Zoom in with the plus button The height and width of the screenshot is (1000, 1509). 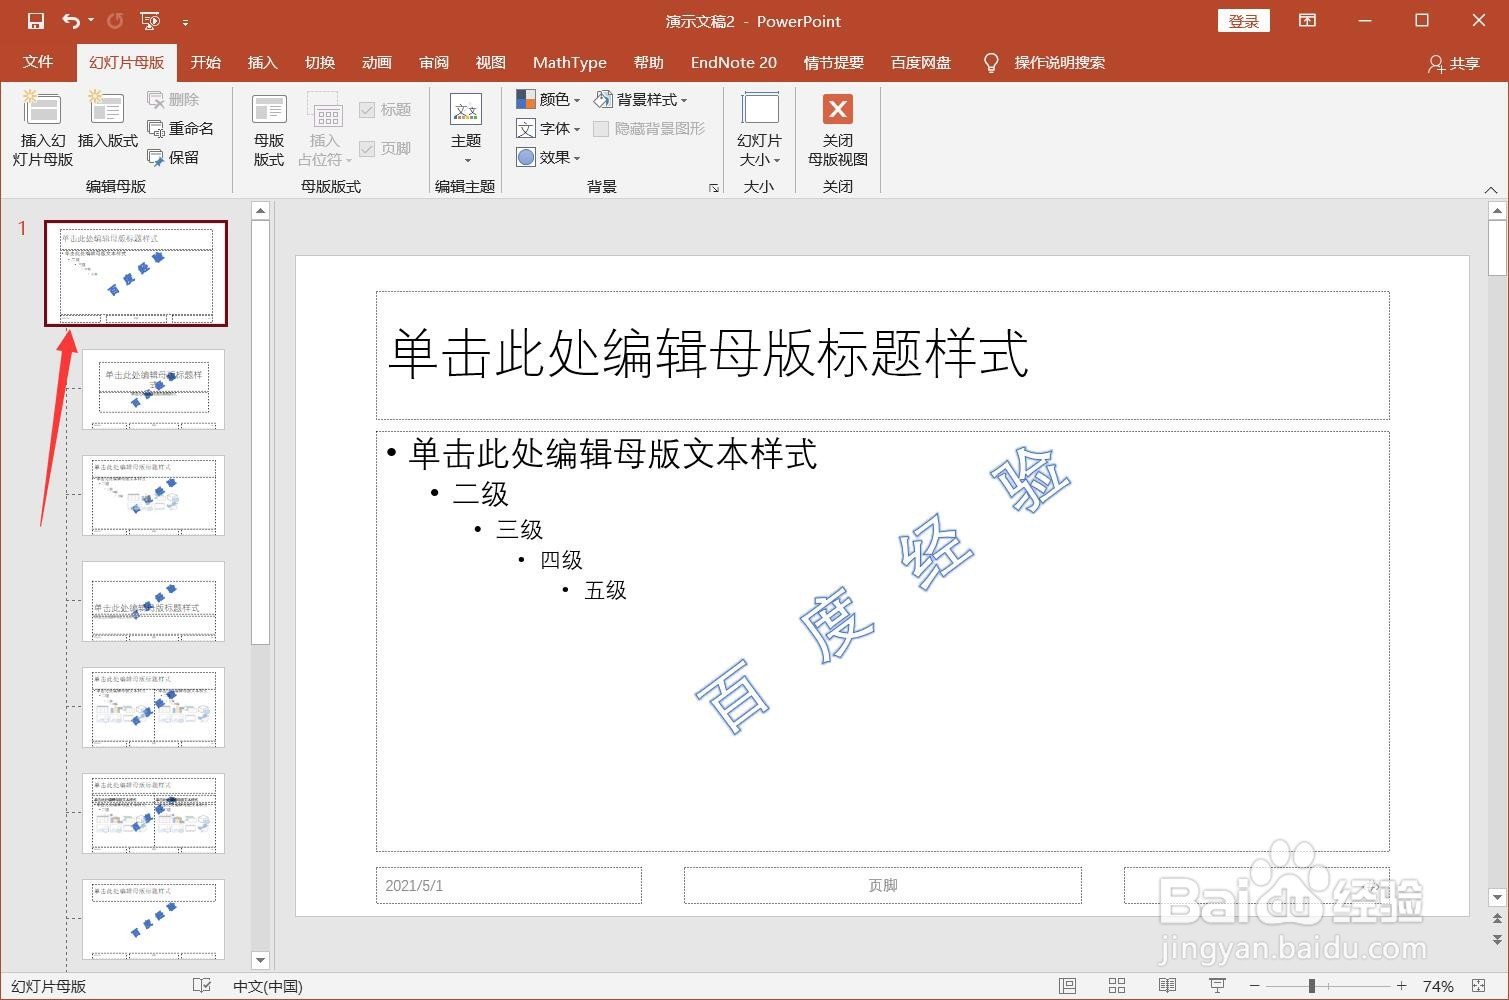click(x=1401, y=986)
